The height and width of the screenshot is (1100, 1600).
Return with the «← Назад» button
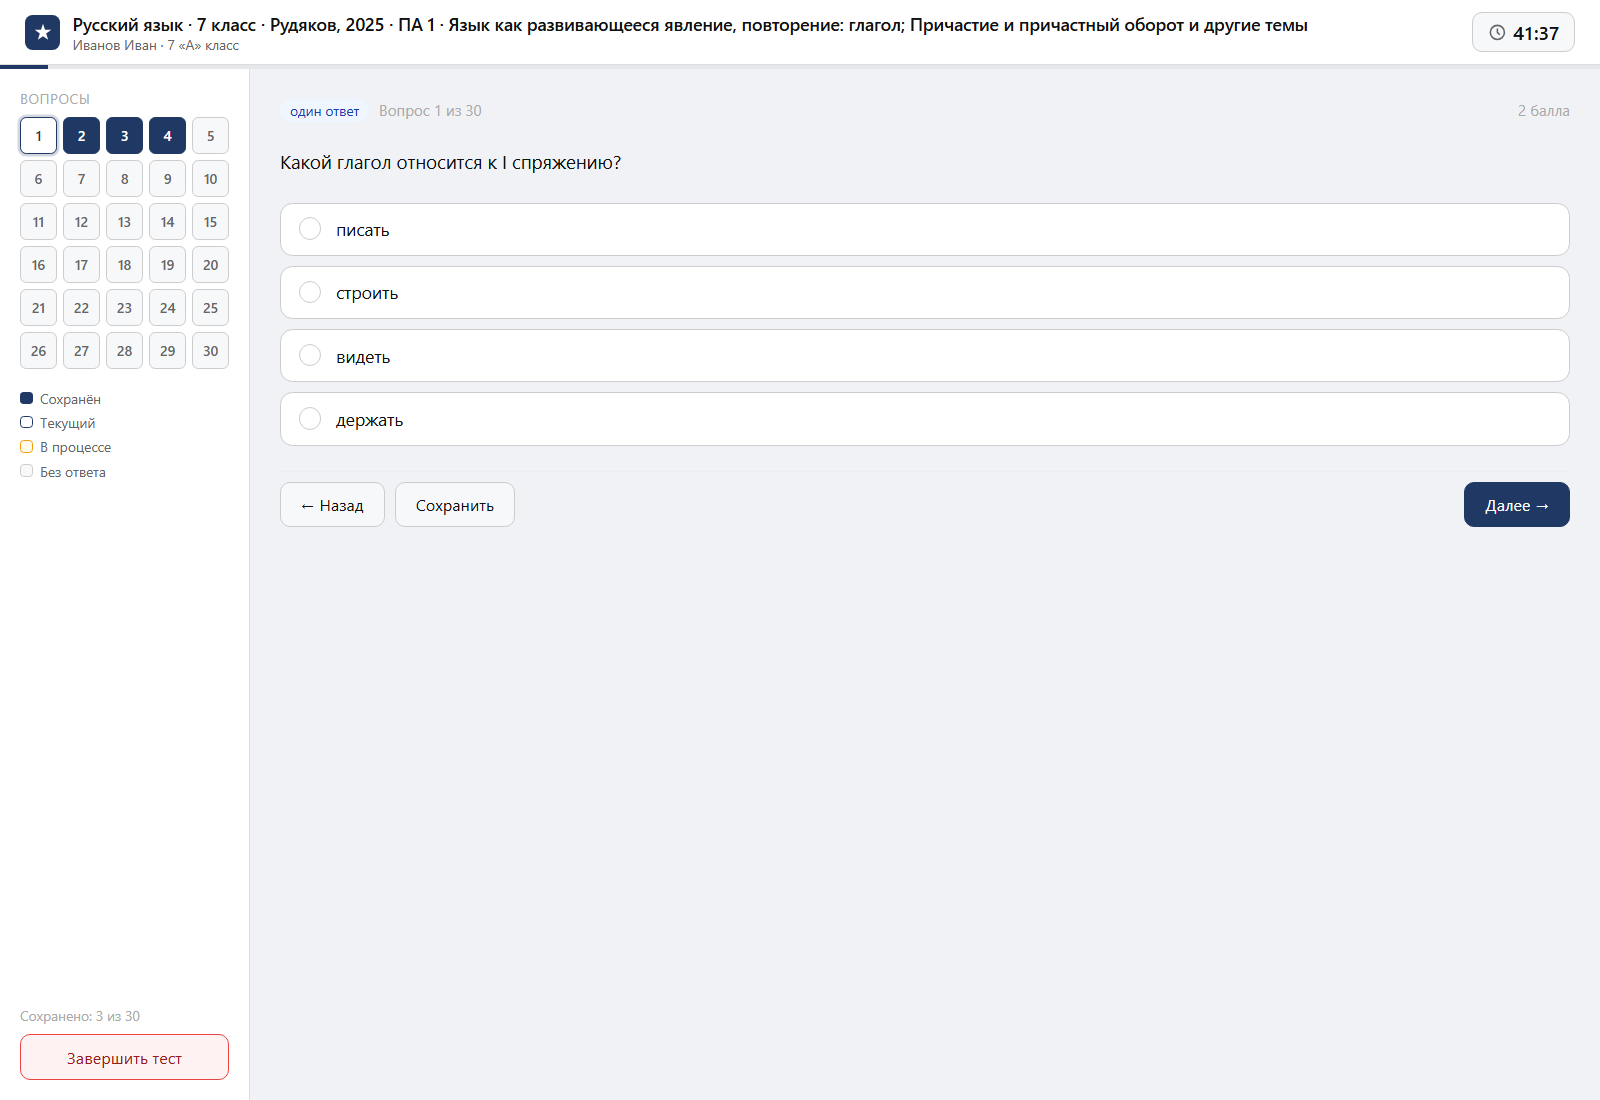pos(332,505)
